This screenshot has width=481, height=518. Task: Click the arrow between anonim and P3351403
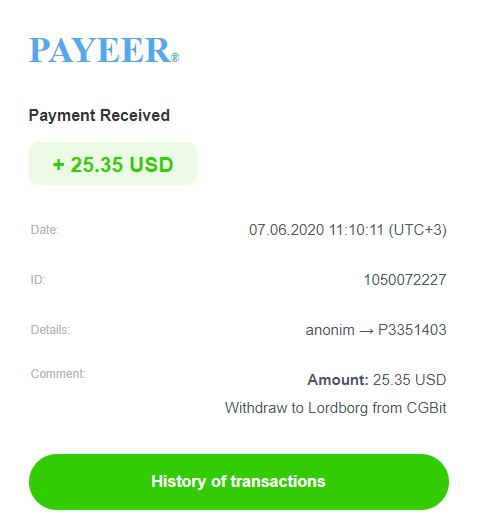click(366, 331)
